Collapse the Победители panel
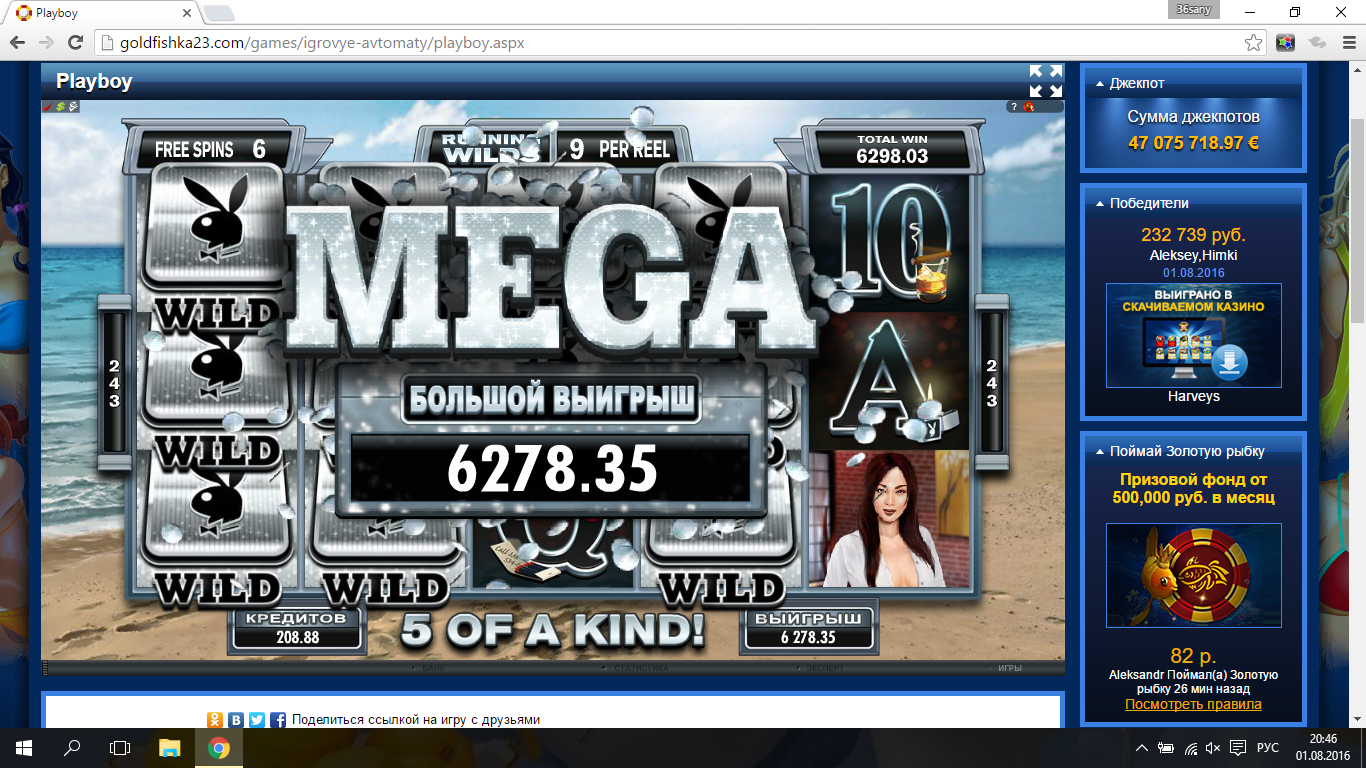Screen dimensions: 1366x768 1100,203
